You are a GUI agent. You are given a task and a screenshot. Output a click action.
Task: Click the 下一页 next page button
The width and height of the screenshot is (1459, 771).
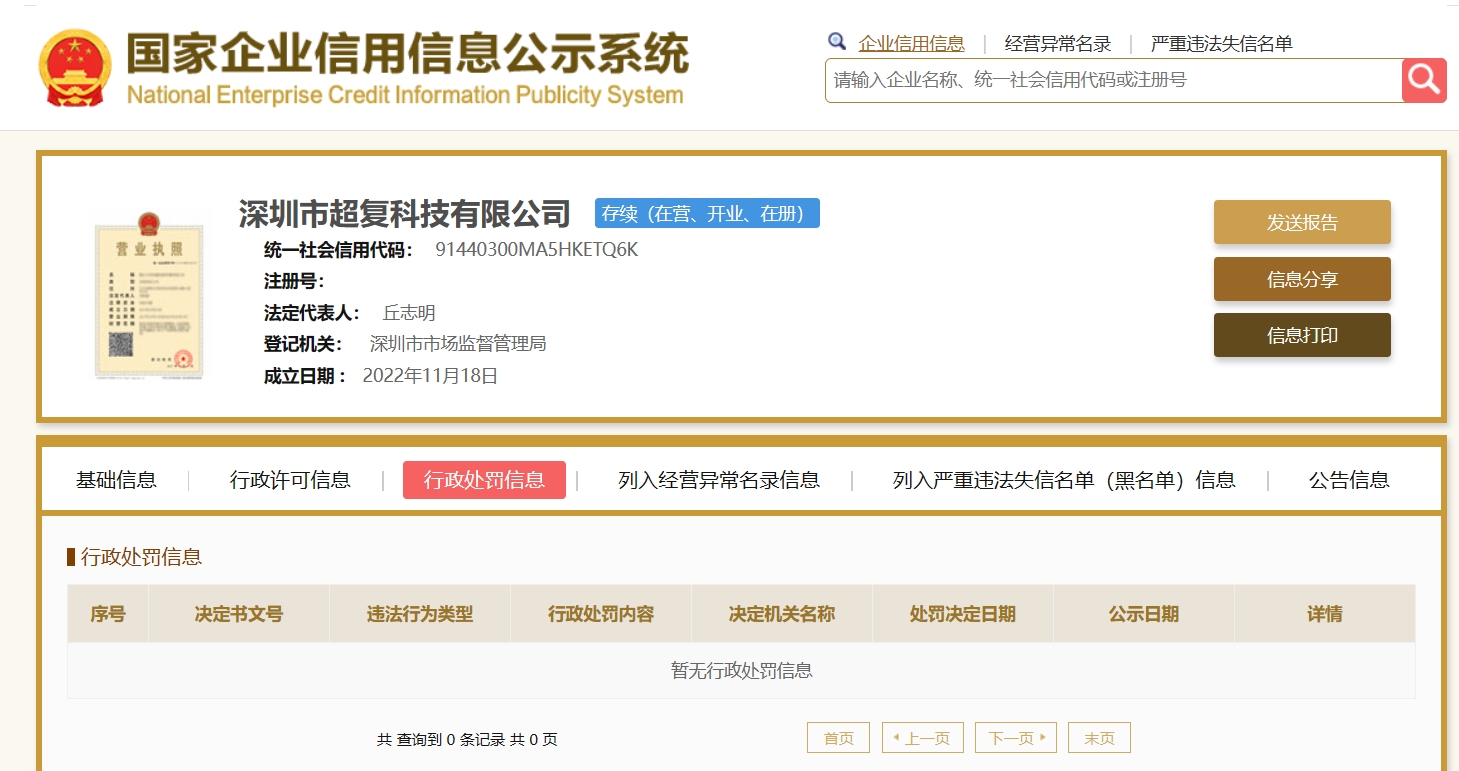(x=1016, y=738)
